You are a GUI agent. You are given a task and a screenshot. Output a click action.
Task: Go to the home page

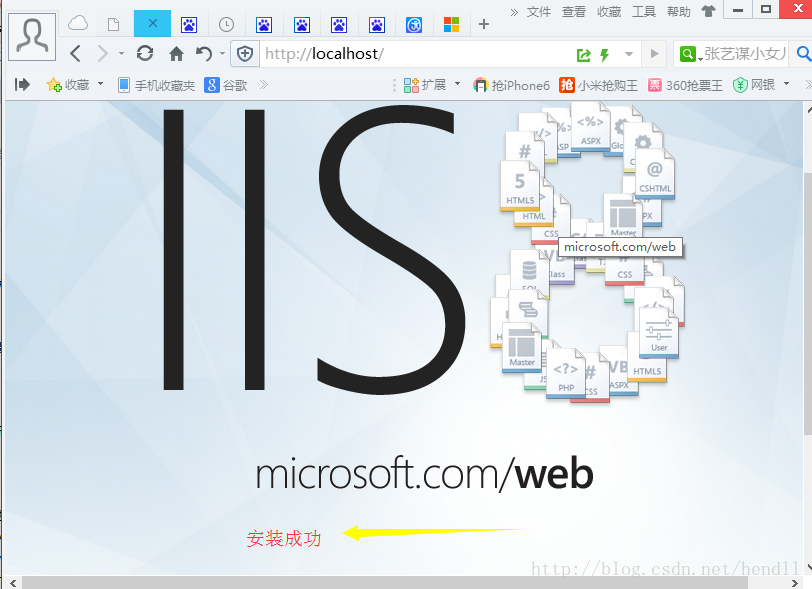[x=176, y=53]
